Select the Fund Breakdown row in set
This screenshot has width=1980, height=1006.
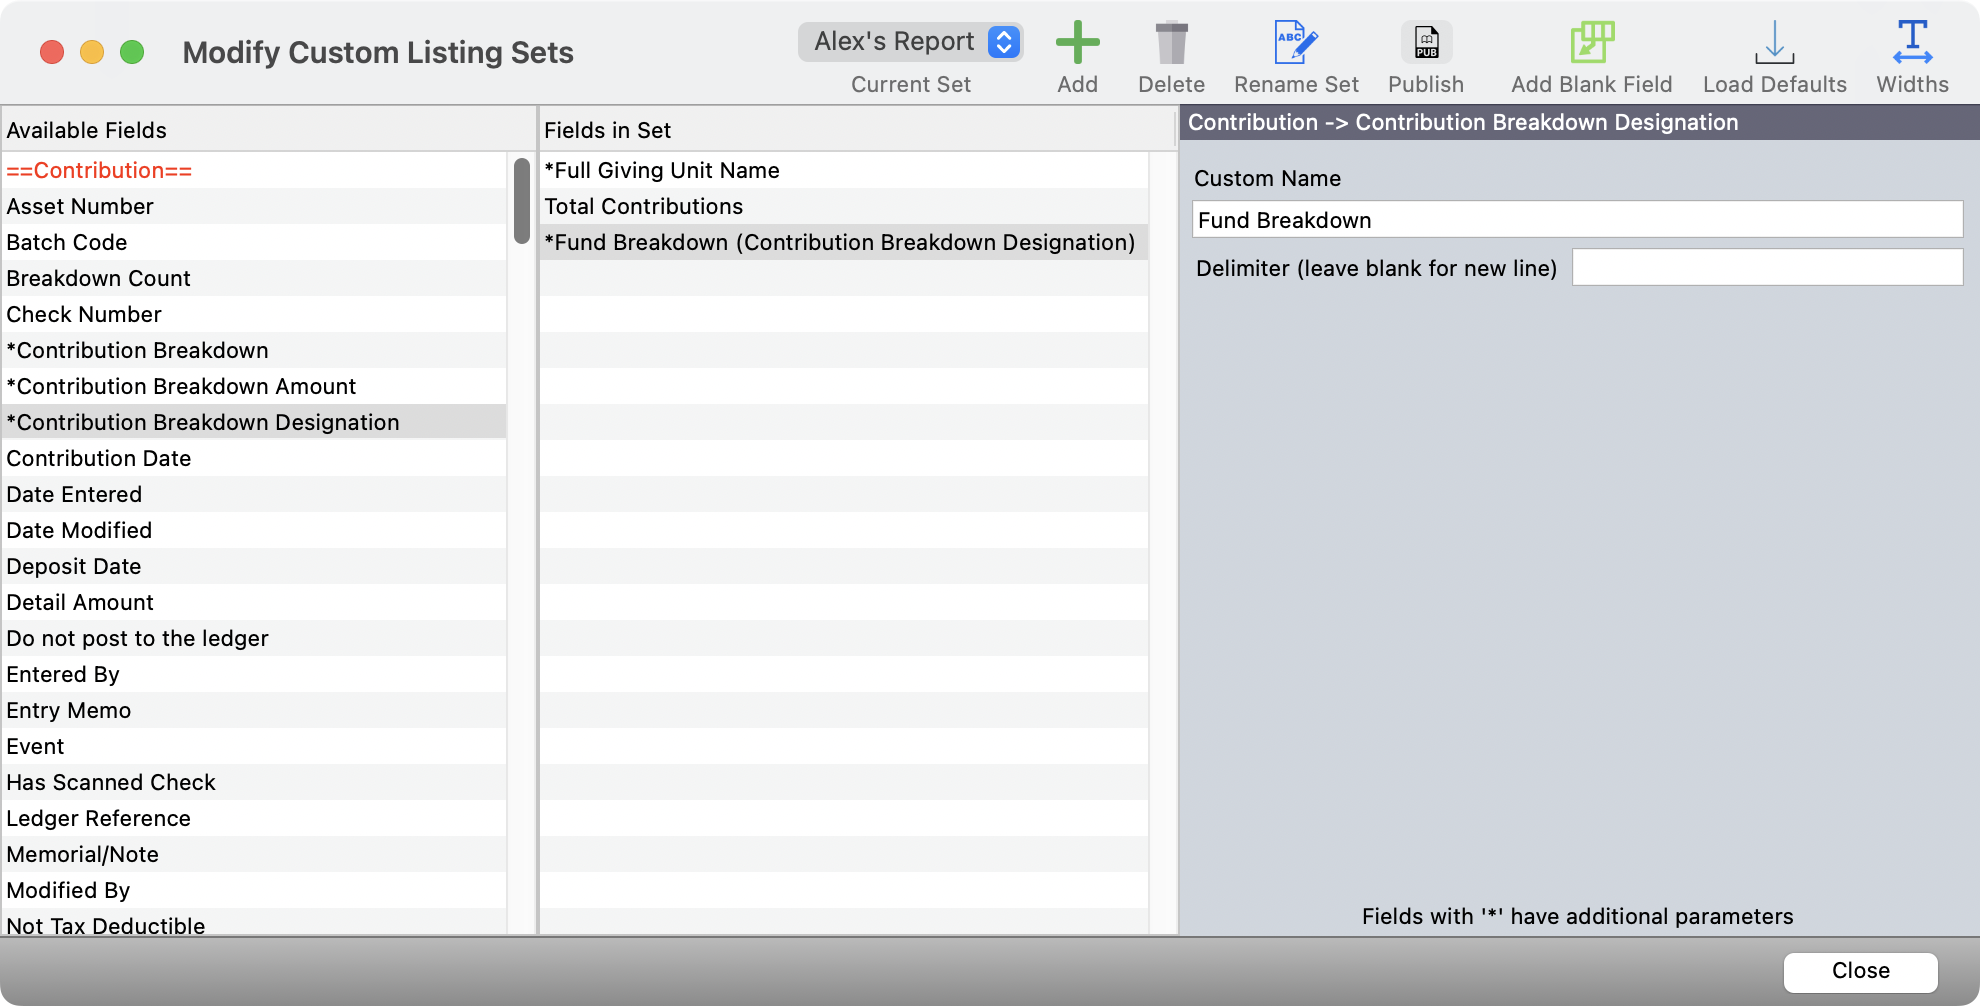click(839, 243)
